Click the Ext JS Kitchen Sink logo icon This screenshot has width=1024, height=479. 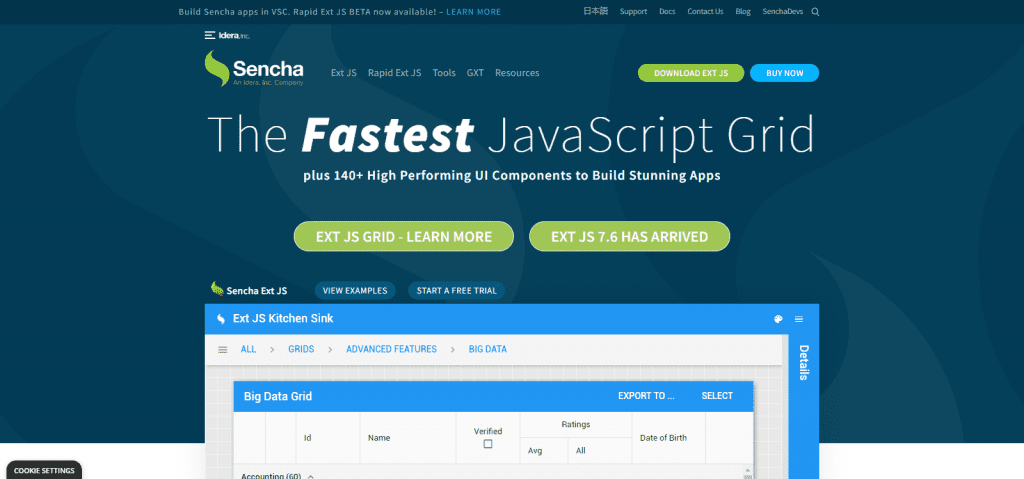(x=220, y=319)
